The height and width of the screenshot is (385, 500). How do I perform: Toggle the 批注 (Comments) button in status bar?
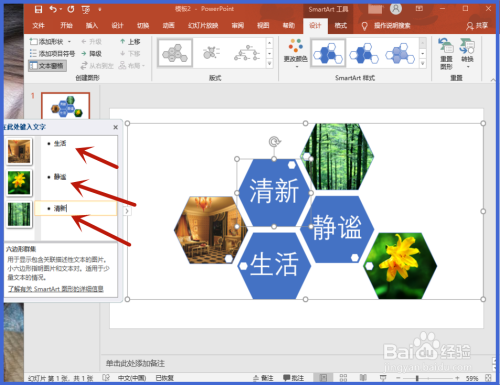click(x=293, y=378)
